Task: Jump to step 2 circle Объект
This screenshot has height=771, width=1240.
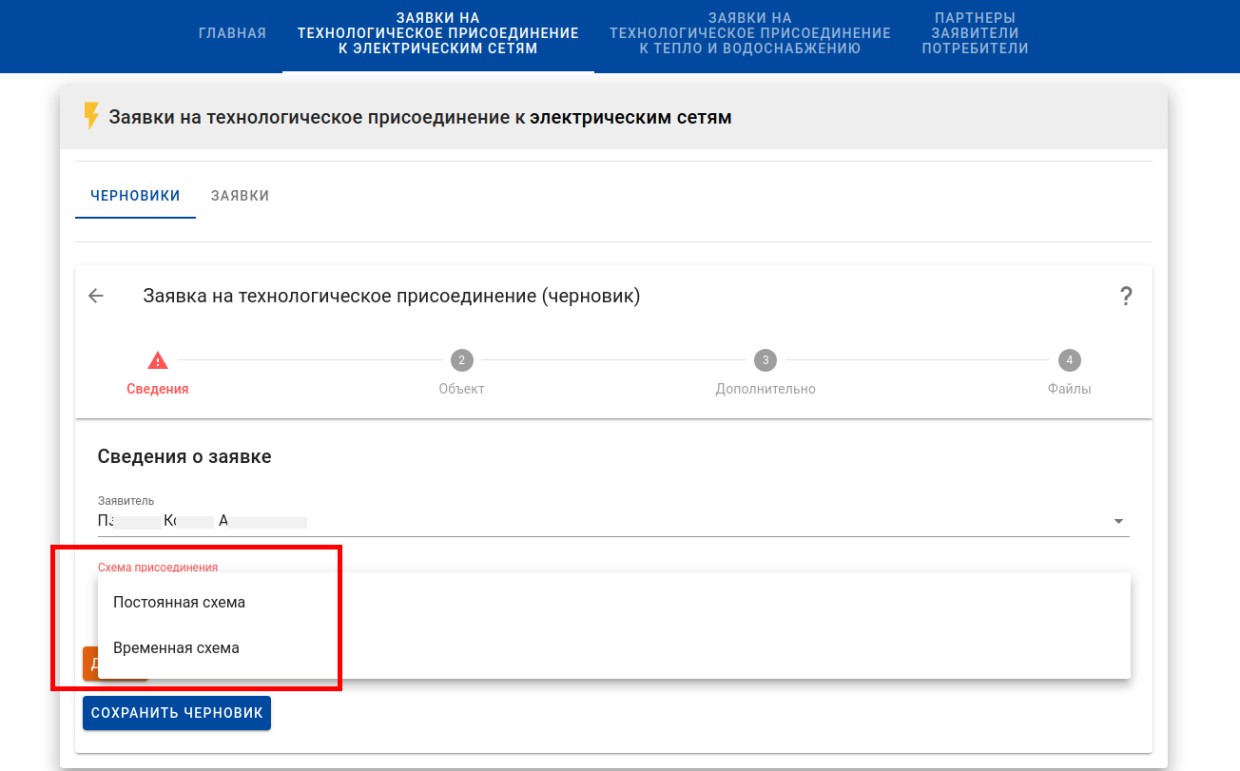Action: [461, 361]
